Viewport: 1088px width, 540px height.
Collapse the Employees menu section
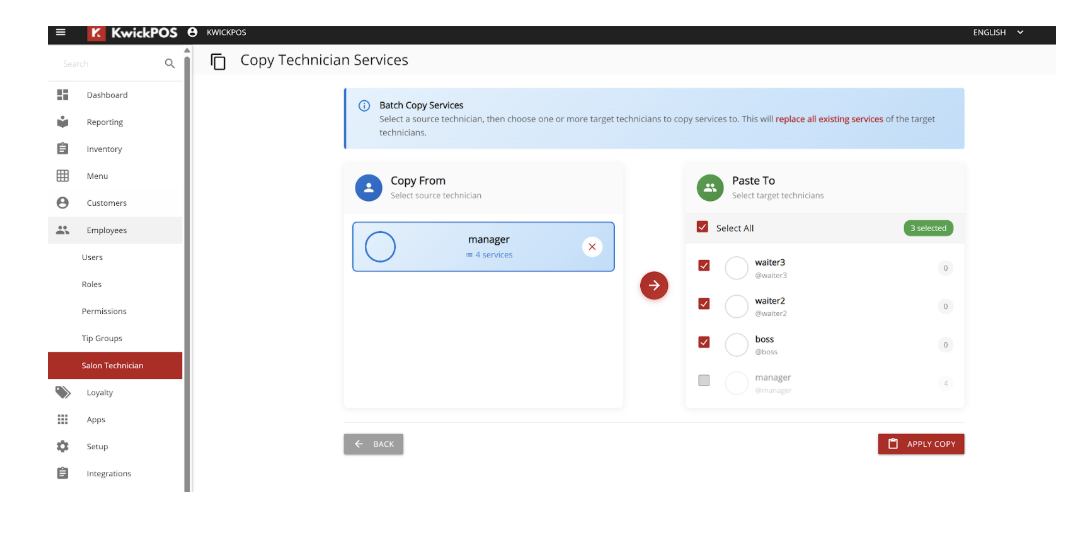coord(115,230)
